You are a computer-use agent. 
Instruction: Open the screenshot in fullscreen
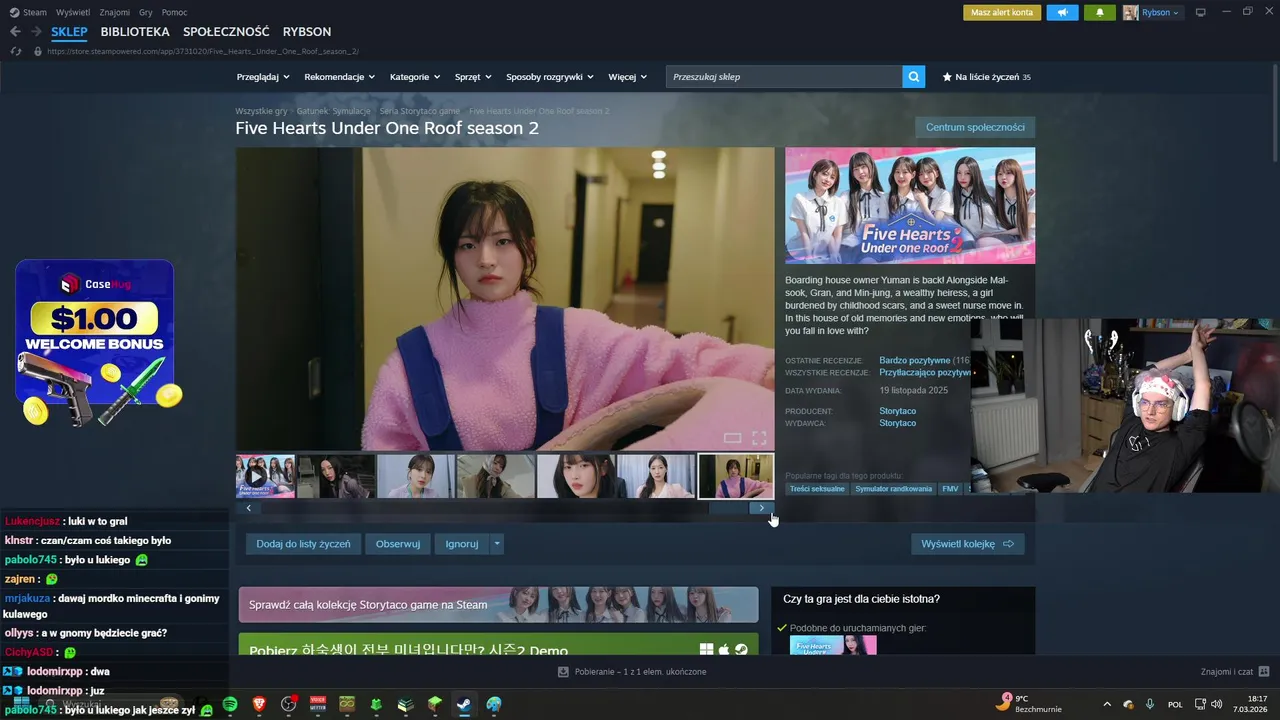click(x=759, y=437)
